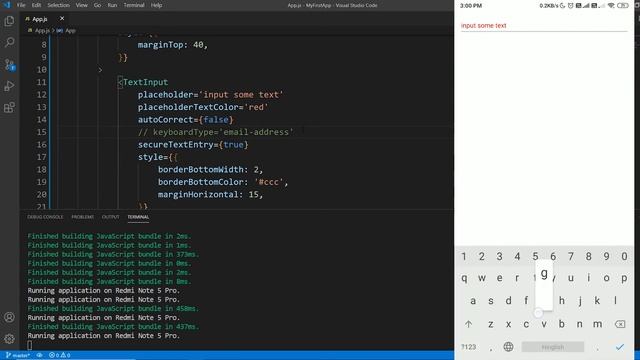The width and height of the screenshot is (640, 360).
Task: Tap the 'd' key on phone keyboard
Action: click(x=508, y=301)
